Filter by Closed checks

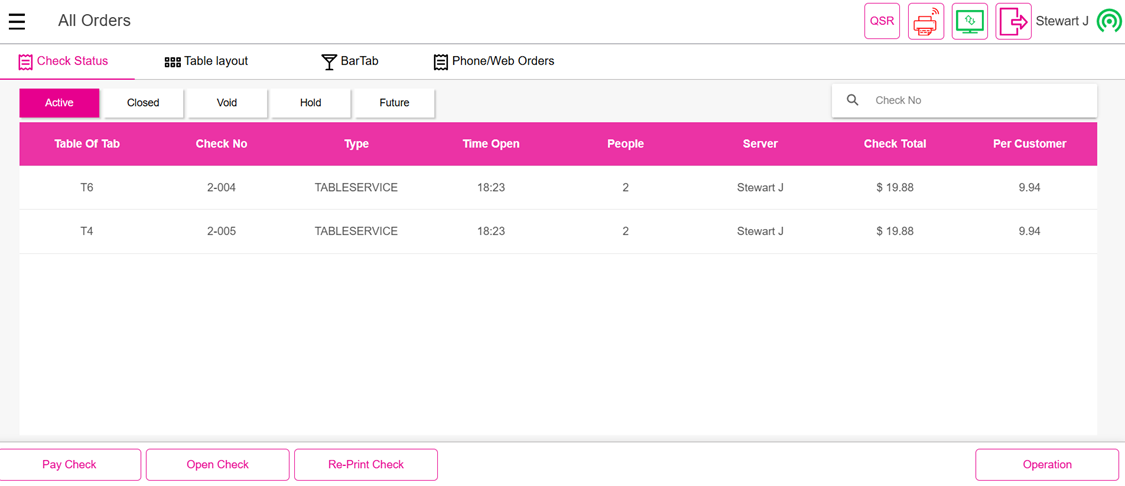click(x=143, y=103)
